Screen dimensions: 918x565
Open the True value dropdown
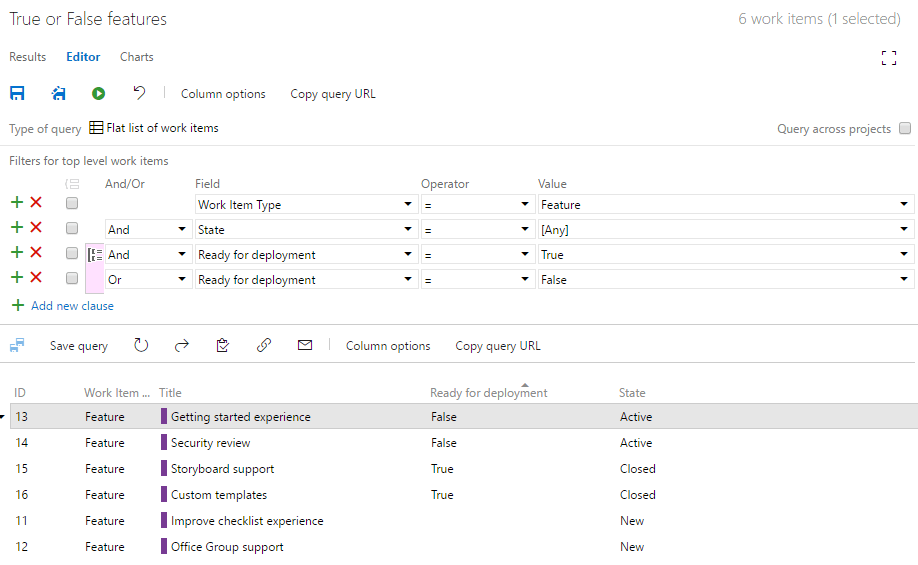click(x=904, y=255)
